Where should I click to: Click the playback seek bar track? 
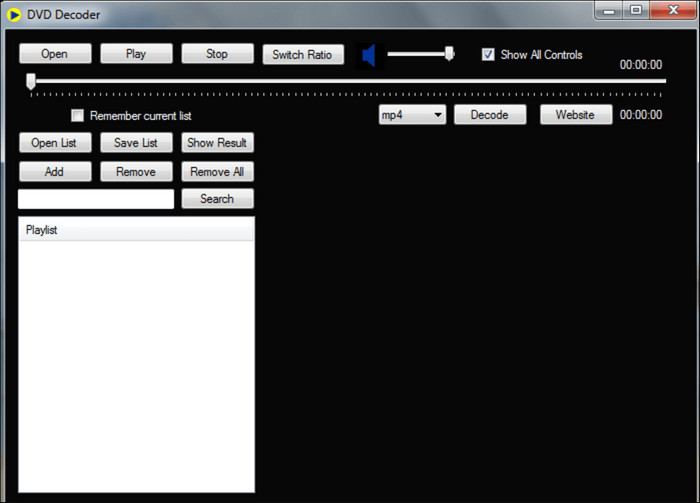point(348,81)
